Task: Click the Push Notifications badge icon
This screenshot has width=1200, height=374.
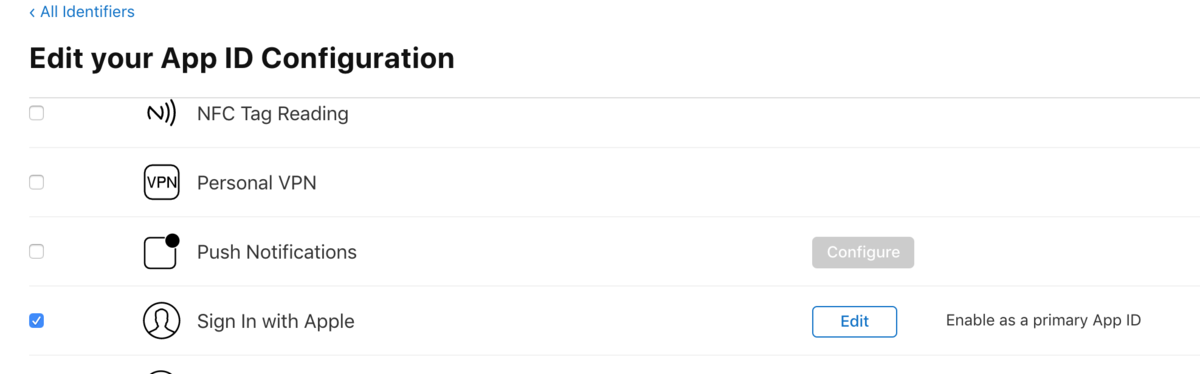Action: (x=161, y=251)
